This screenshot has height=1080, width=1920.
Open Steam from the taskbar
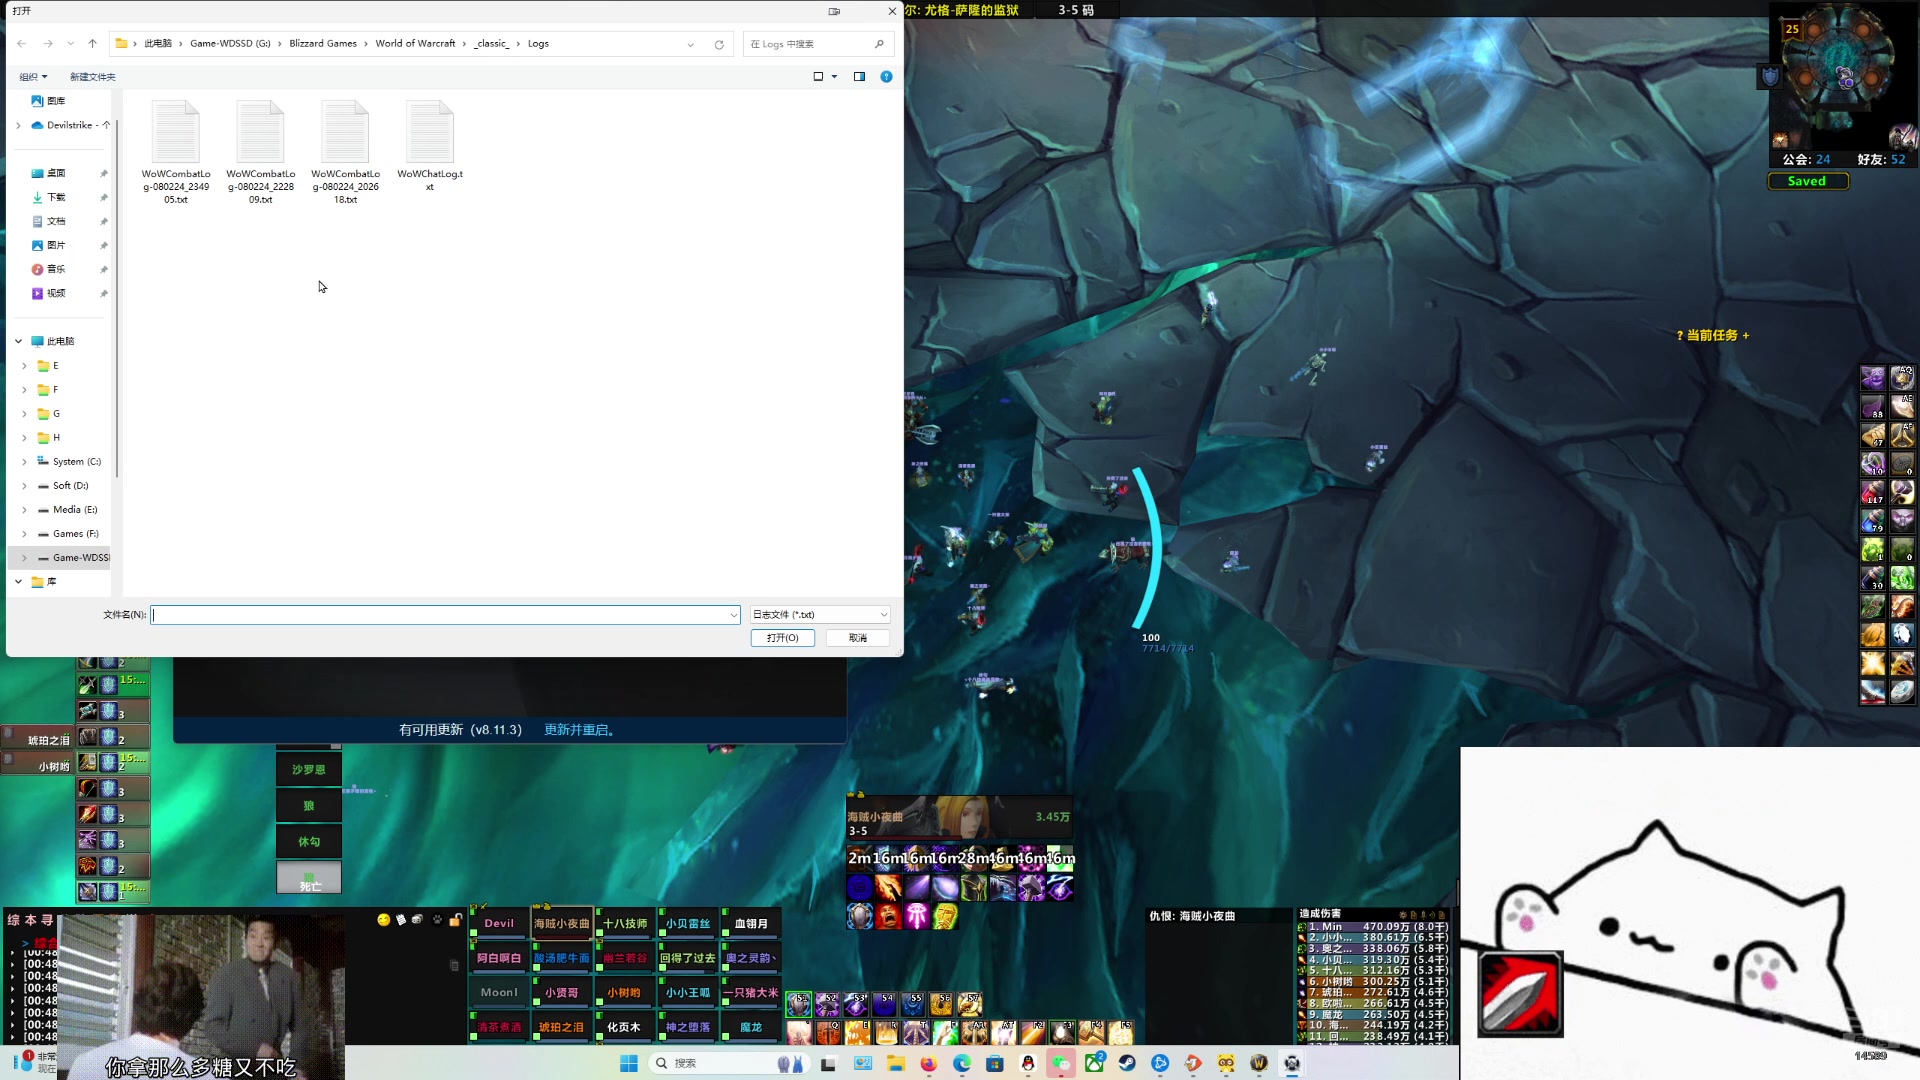1127,1063
